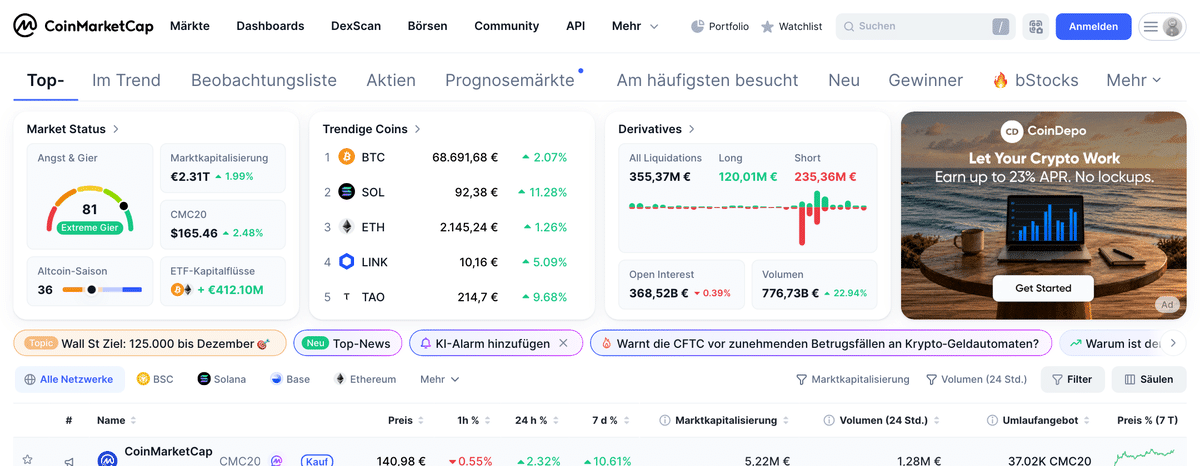Click the Ethereum ETF icon in ETF-Kapitalflüsse

(186, 290)
